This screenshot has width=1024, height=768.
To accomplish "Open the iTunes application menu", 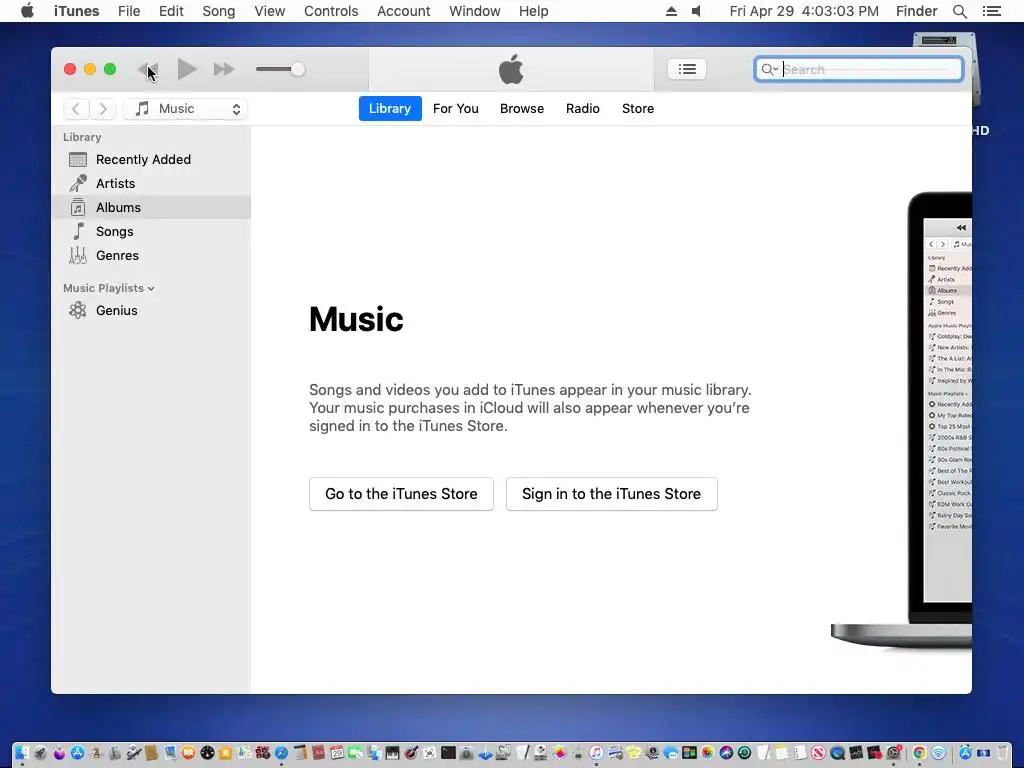I will pos(76,11).
